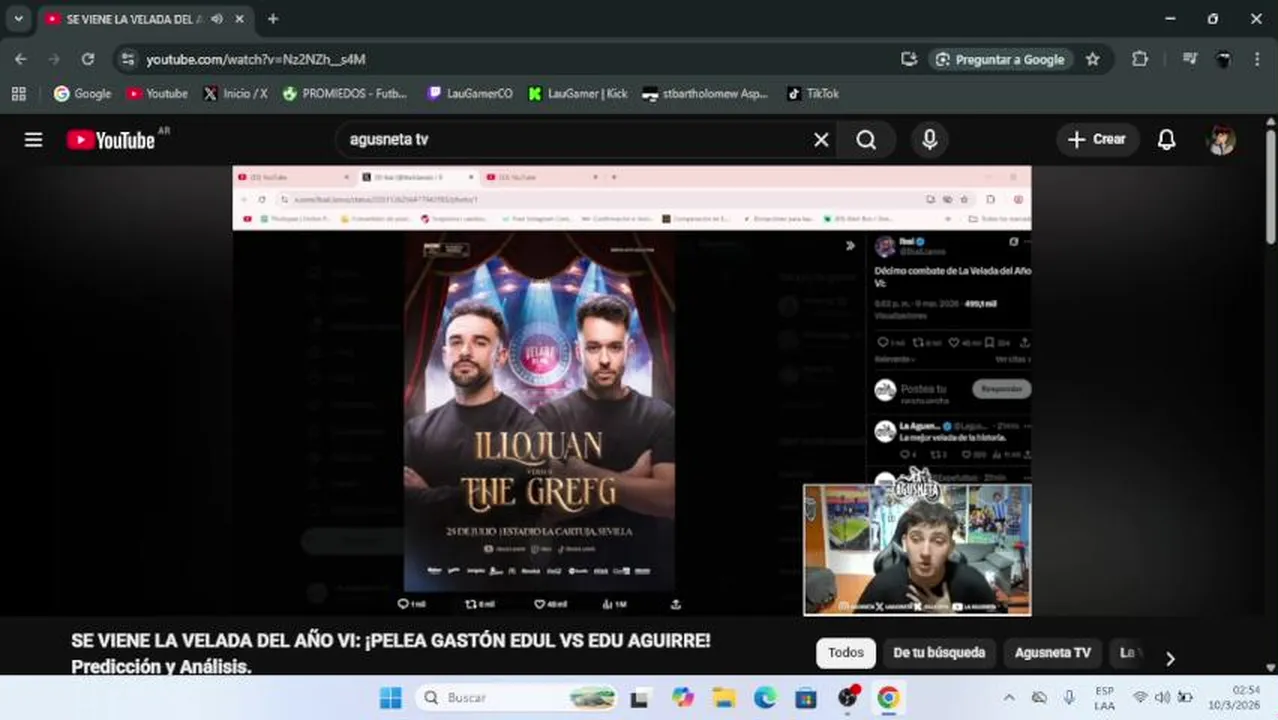Select the Agusneta TV chip
Screen dimensions: 1278x720
[x=1052, y=653]
